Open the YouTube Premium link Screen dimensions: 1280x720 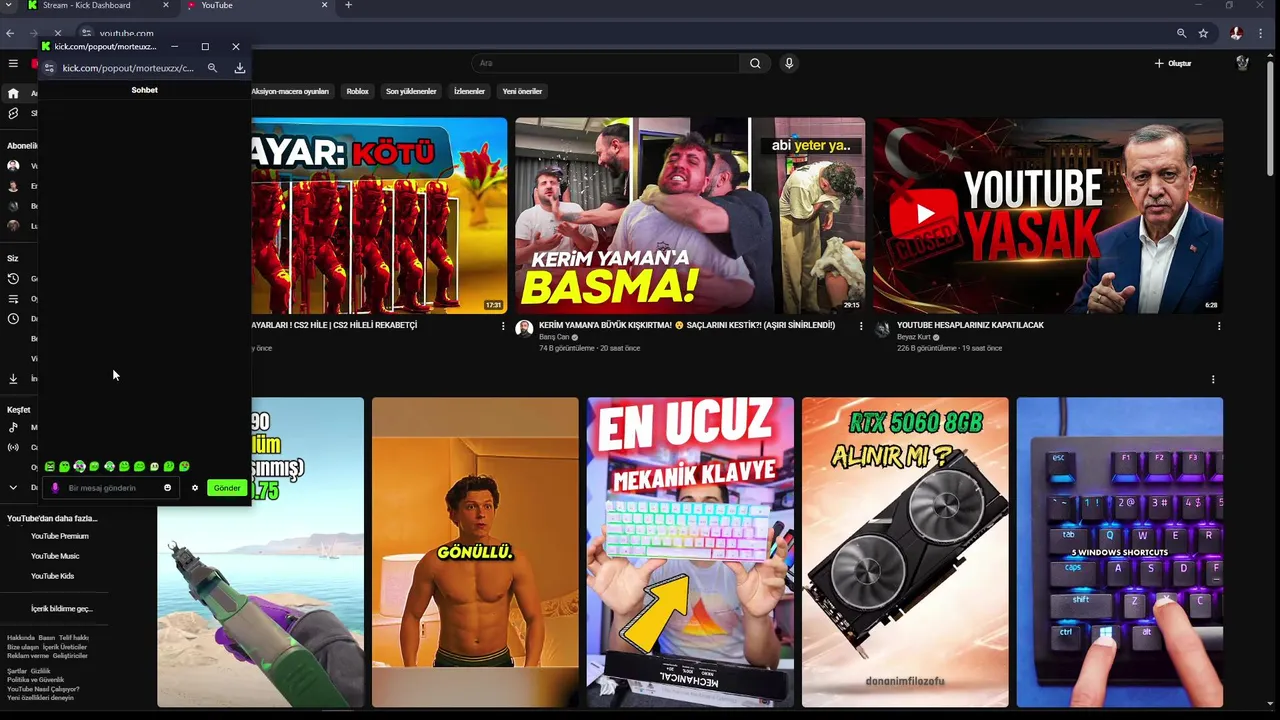(60, 536)
